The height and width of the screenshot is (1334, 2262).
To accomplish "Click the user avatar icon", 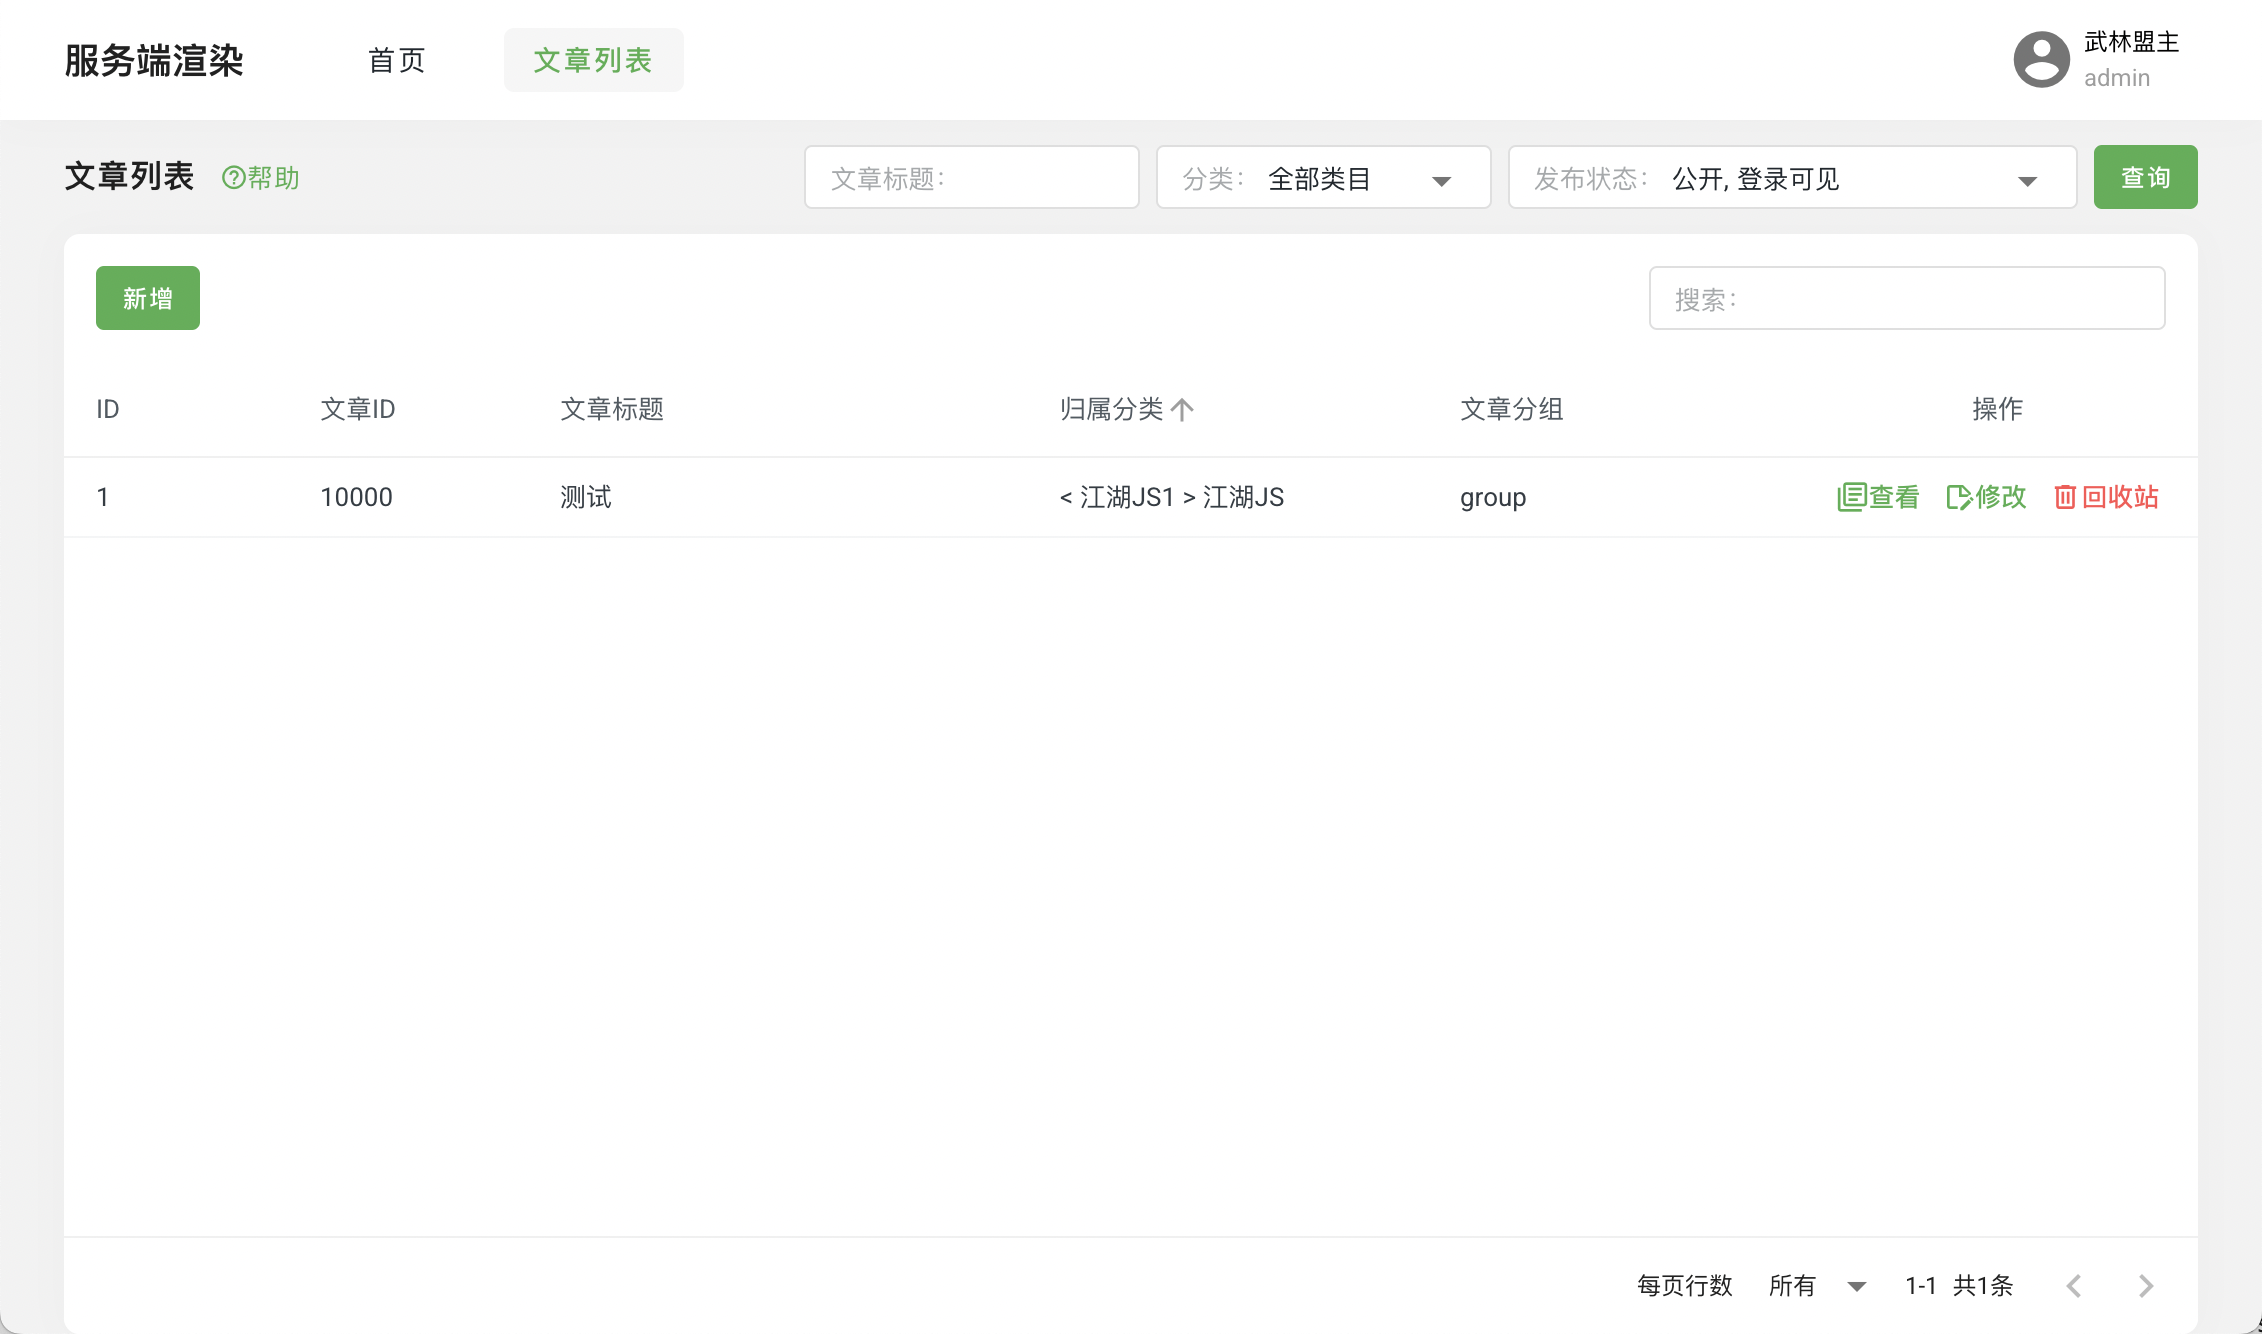I will click(x=2041, y=60).
